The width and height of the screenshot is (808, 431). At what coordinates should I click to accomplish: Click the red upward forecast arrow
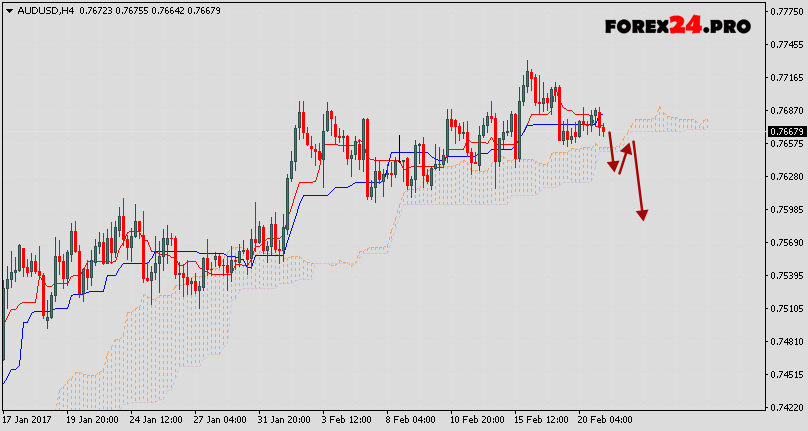click(x=625, y=157)
